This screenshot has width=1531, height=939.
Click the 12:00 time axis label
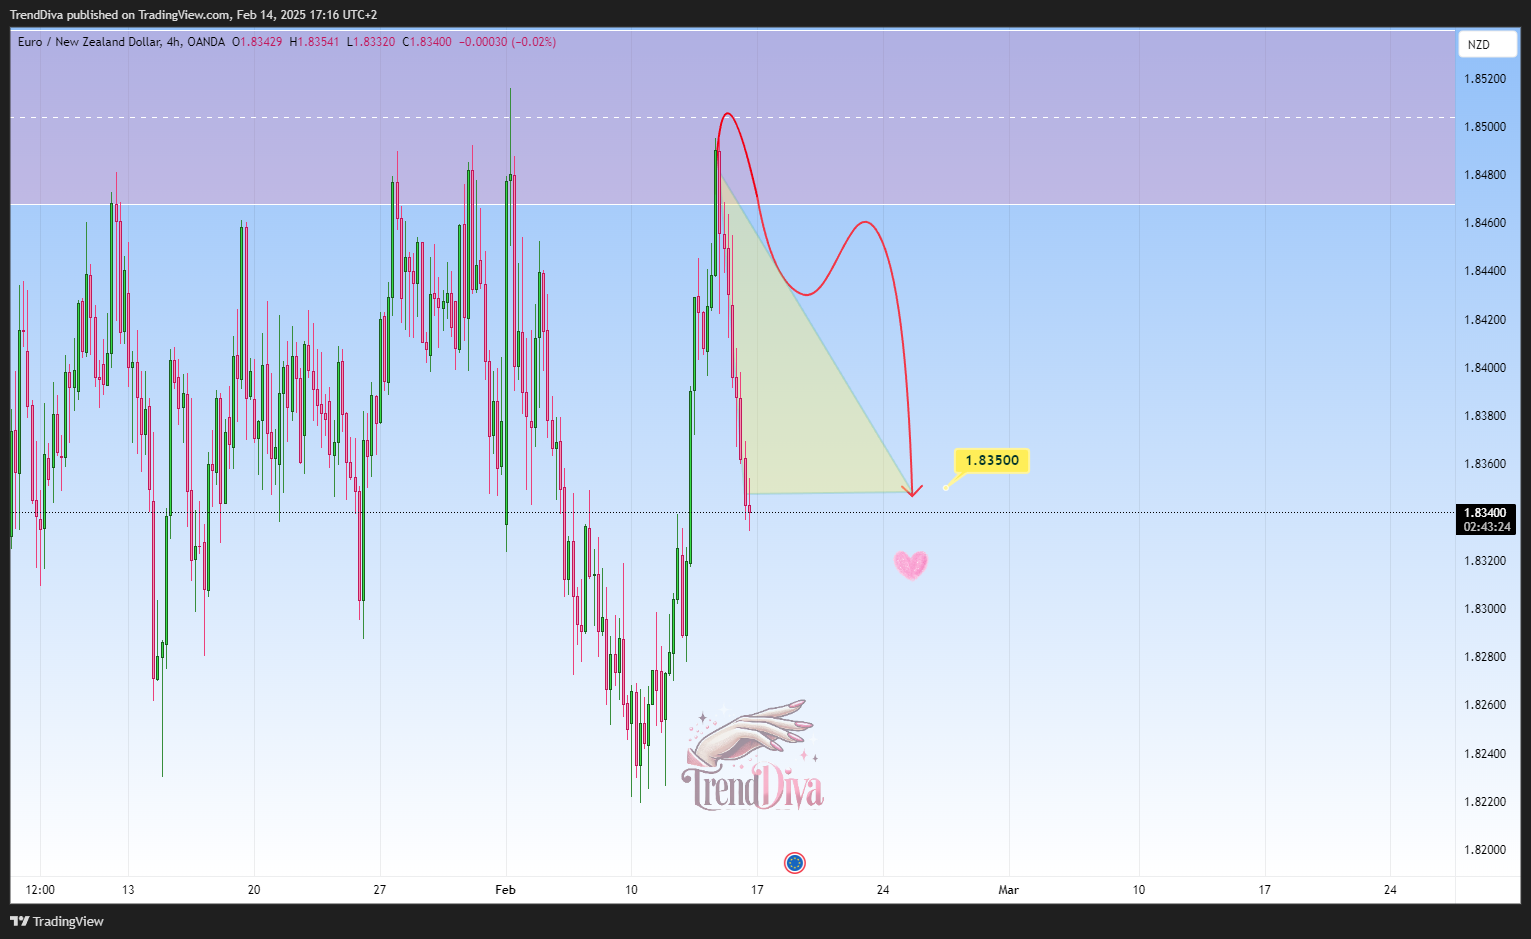click(40, 890)
